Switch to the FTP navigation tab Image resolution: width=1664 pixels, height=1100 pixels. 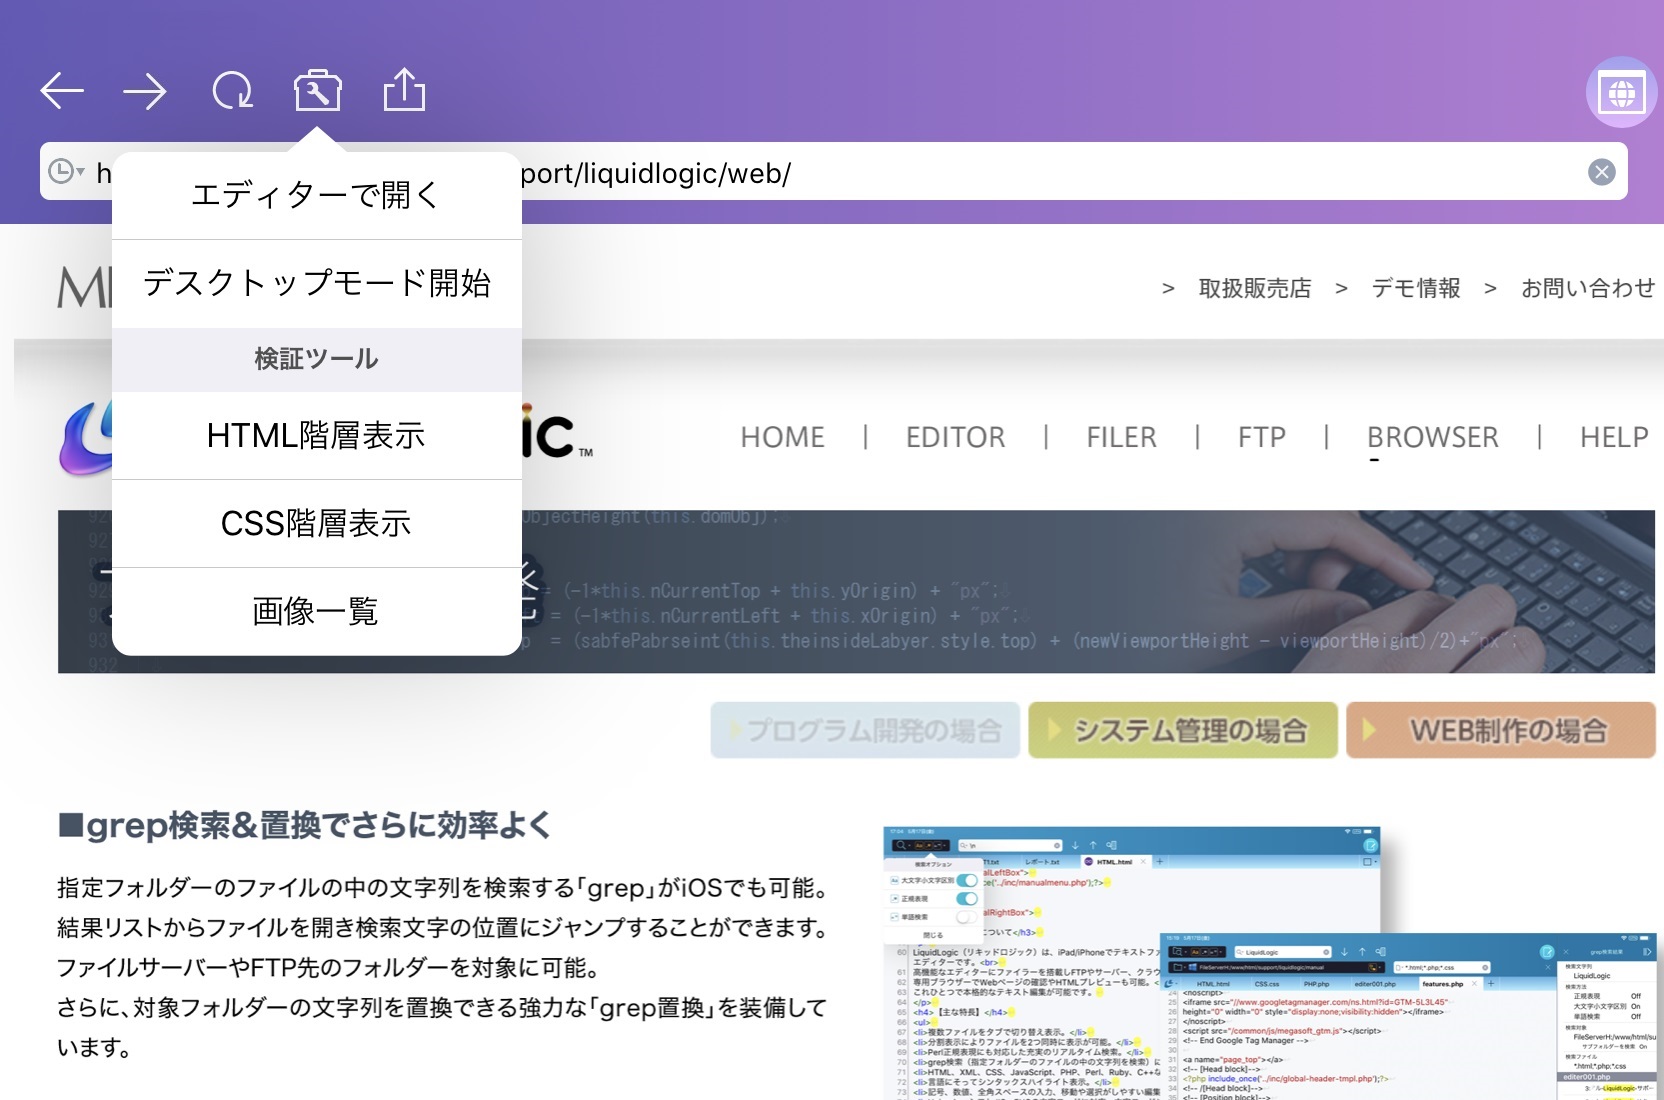point(1261,437)
